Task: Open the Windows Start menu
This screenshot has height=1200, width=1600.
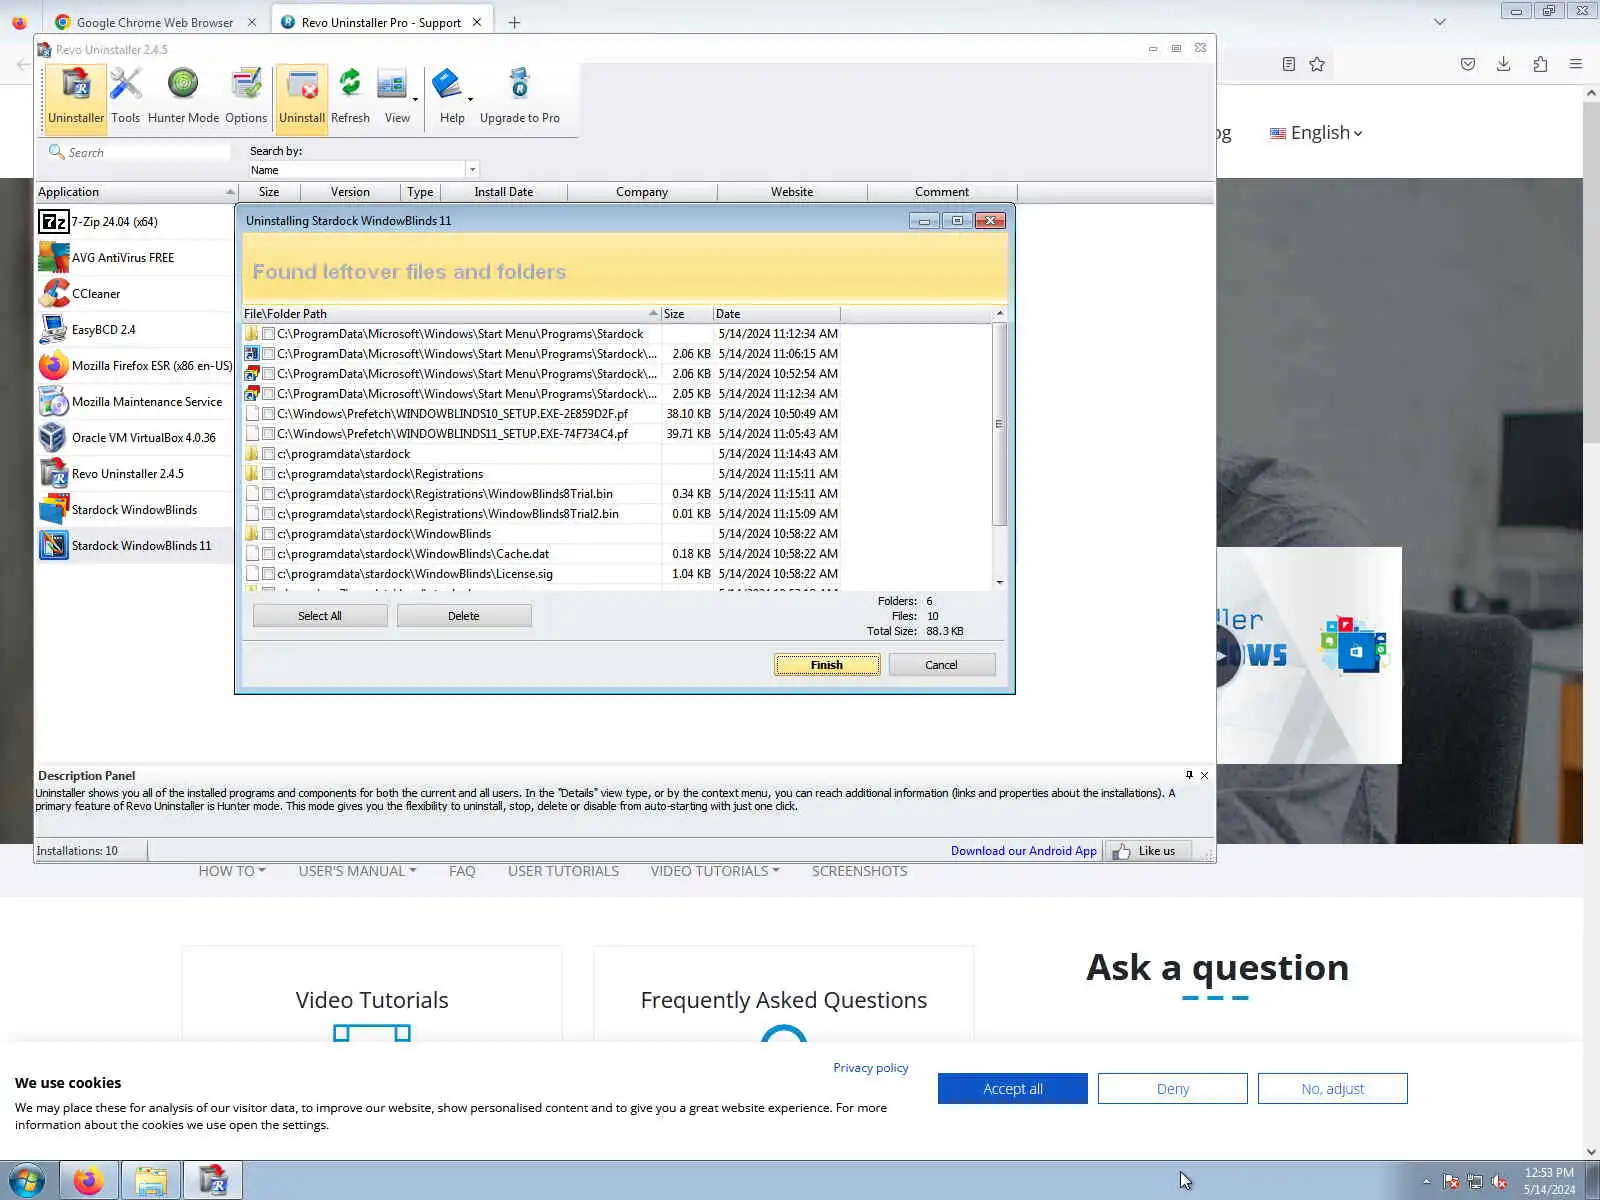Action: (x=27, y=1181)
